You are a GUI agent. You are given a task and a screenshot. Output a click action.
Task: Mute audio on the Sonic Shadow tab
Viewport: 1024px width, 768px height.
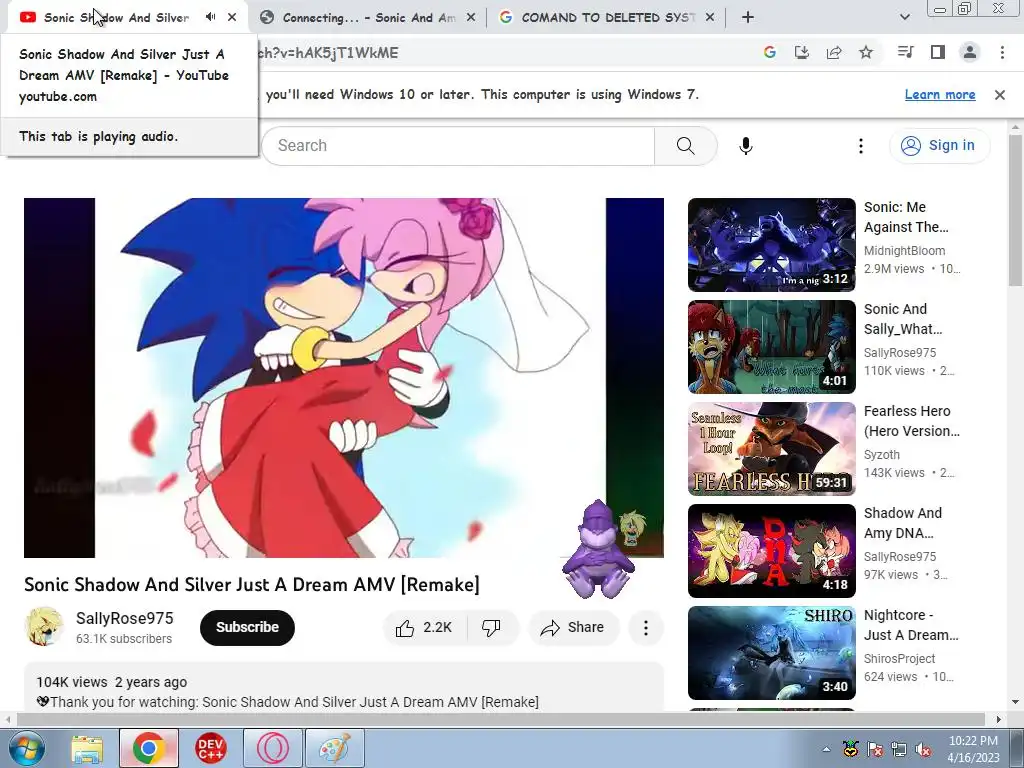click(x=210, y=17)
